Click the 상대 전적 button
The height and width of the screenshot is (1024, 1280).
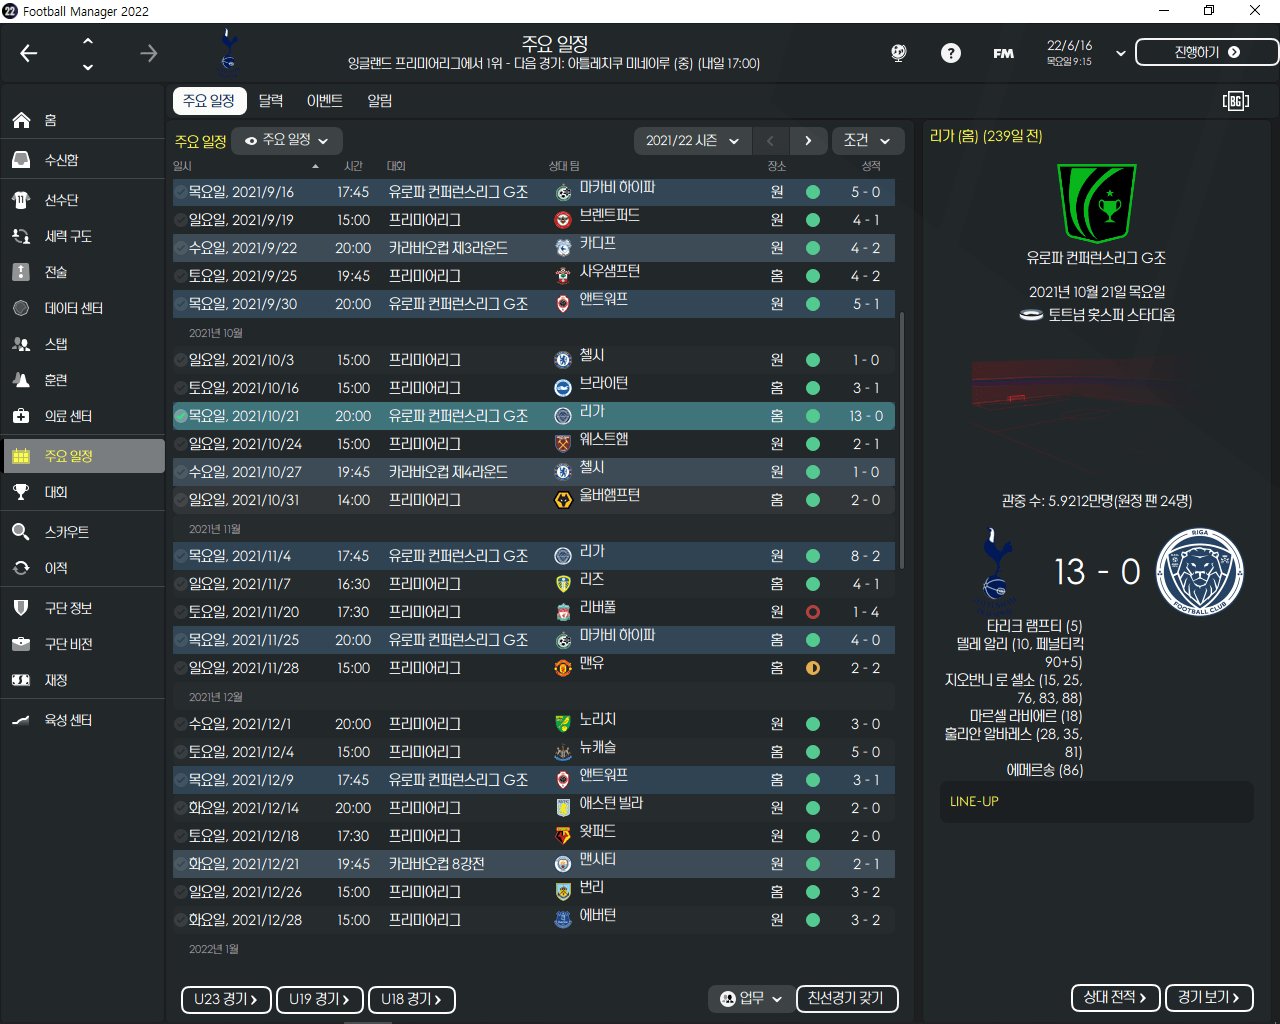tap(1115, 997)
